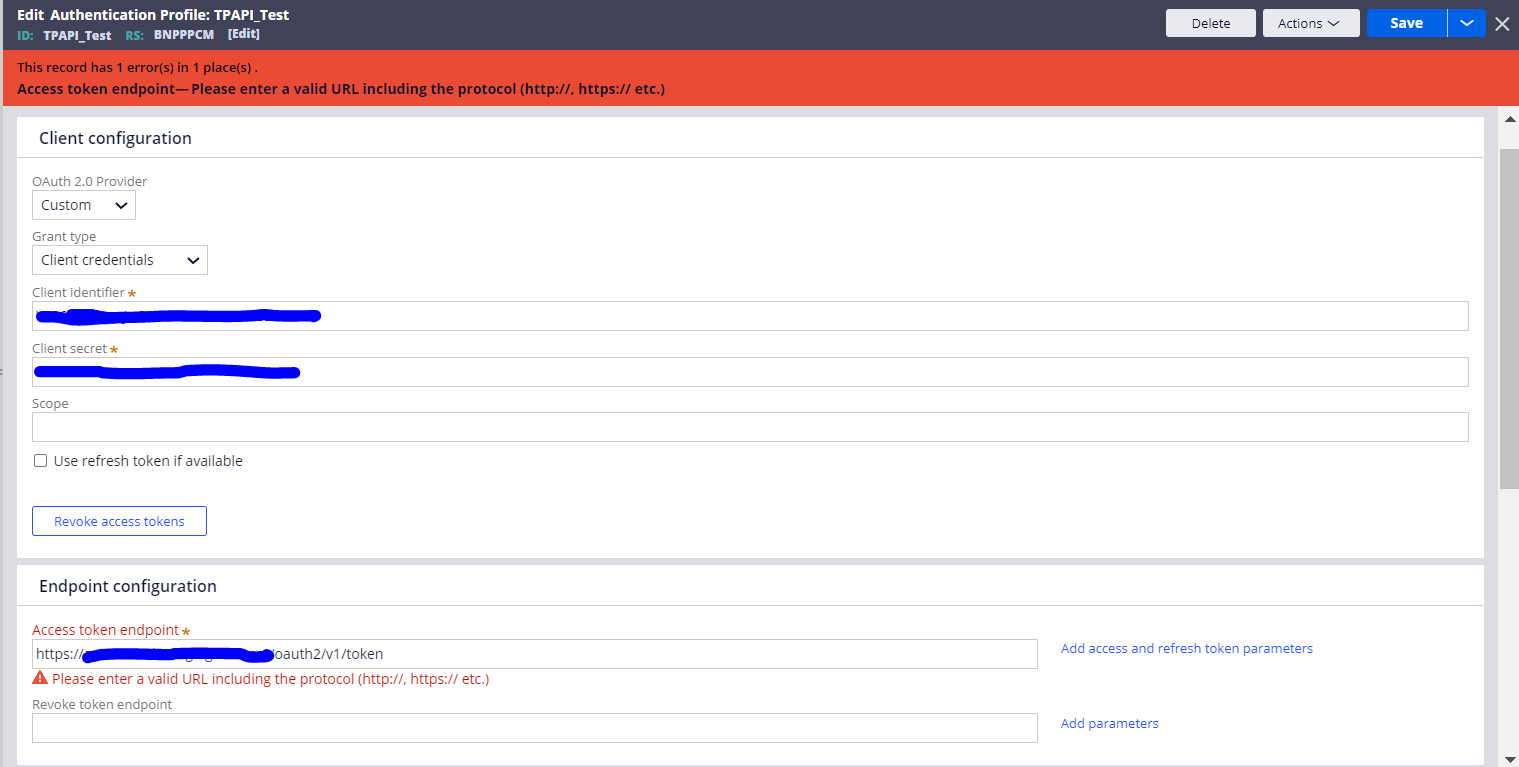1519x767 pixels.
Task: Click the [Edit] link beside ruleset
Action: [x=244, y=34]
